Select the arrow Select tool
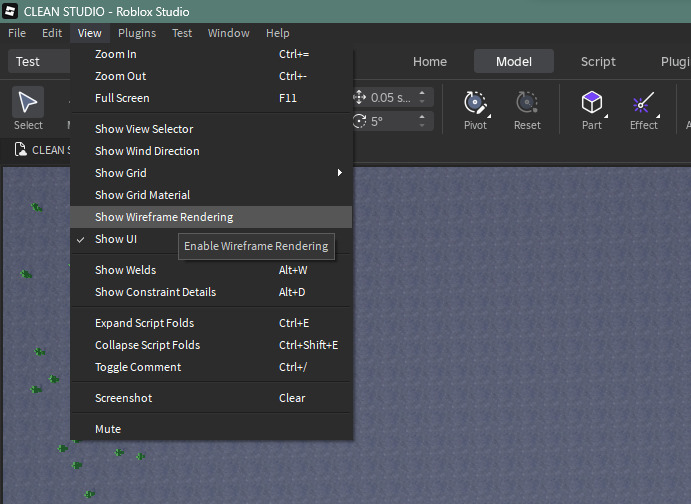The width and height of the screenshot is (691, 504). tap(28, 103)
